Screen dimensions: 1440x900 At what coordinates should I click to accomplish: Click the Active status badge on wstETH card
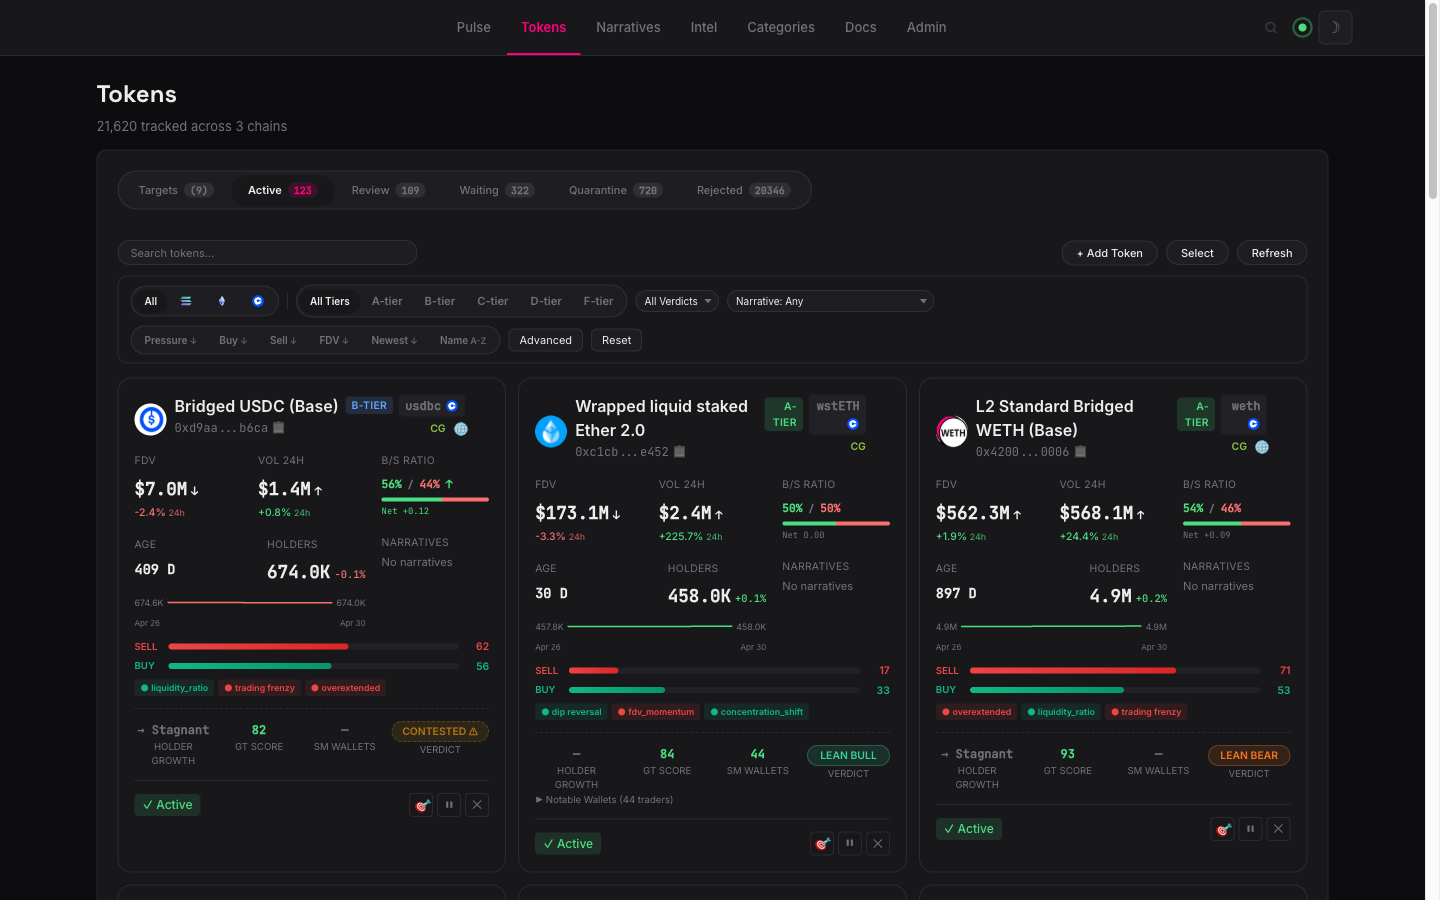(x=568, y=844)
